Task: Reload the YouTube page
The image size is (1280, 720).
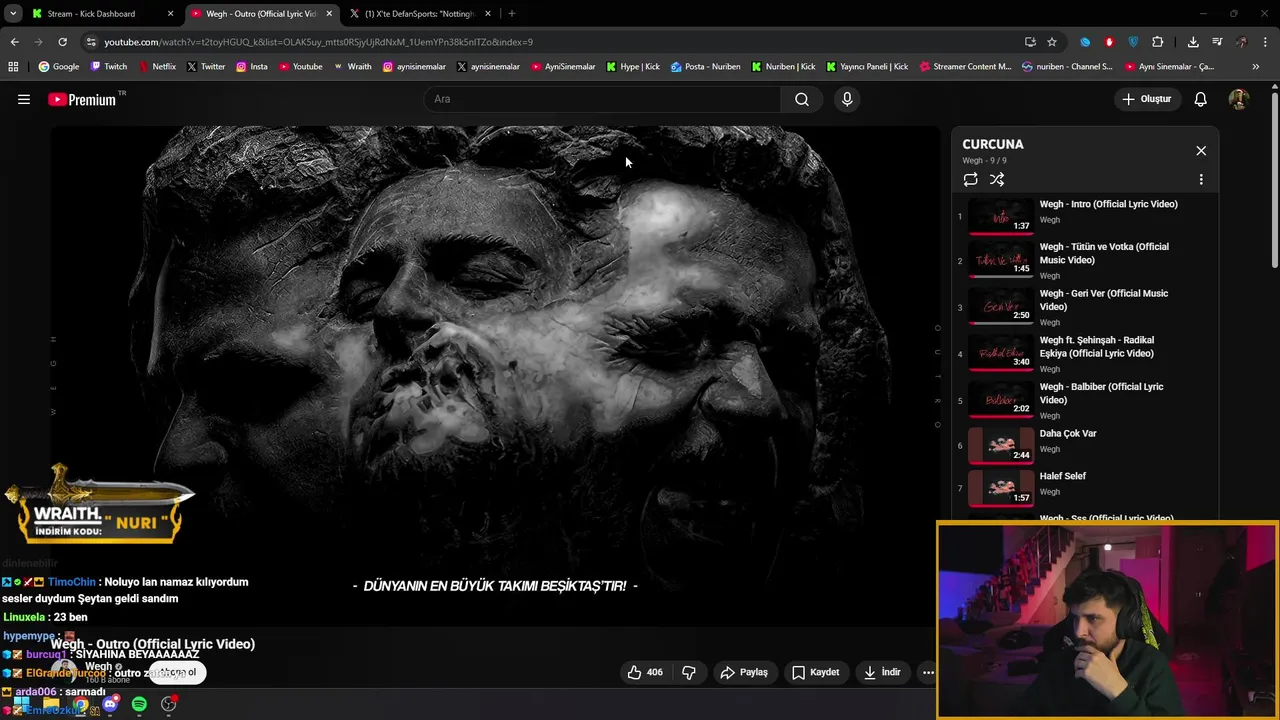Action: pyautogui.click(x=62, y=42)
